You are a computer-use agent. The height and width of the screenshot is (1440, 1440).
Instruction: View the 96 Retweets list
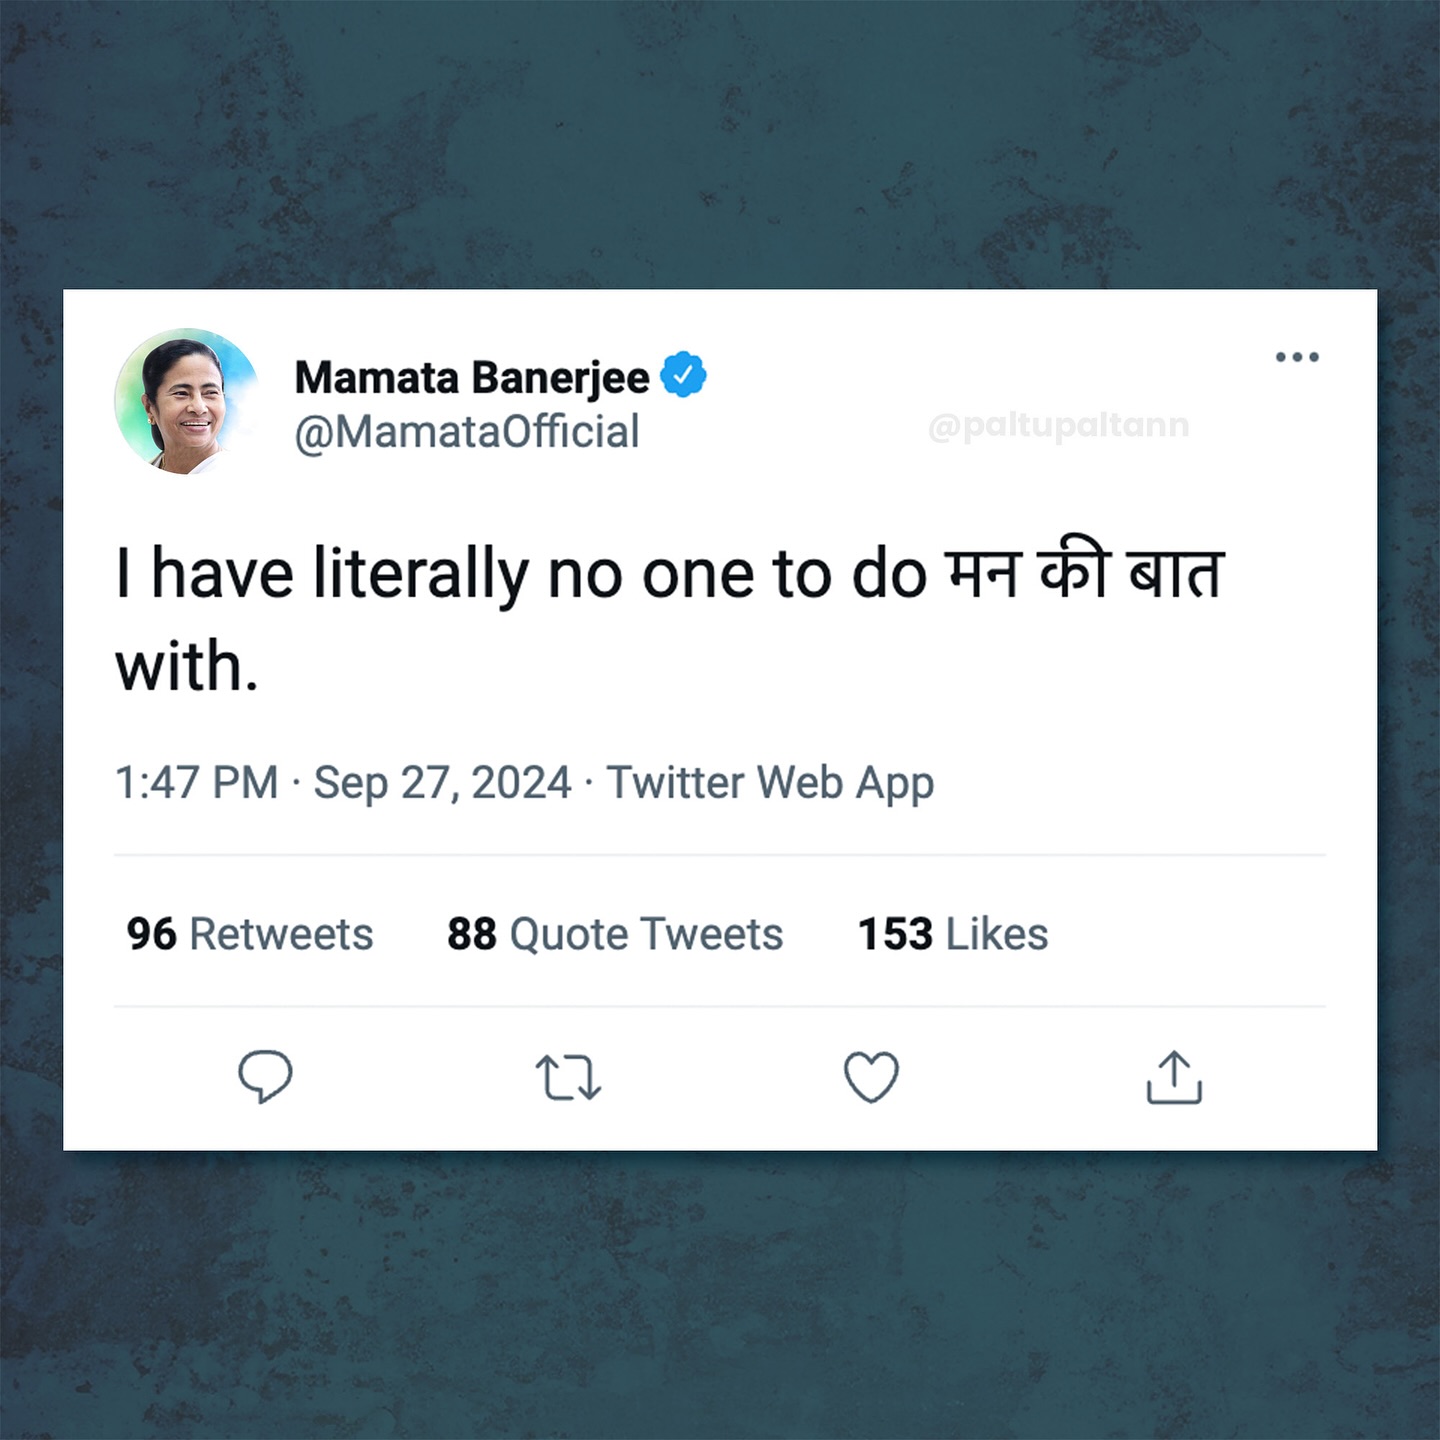pos(250,934)
